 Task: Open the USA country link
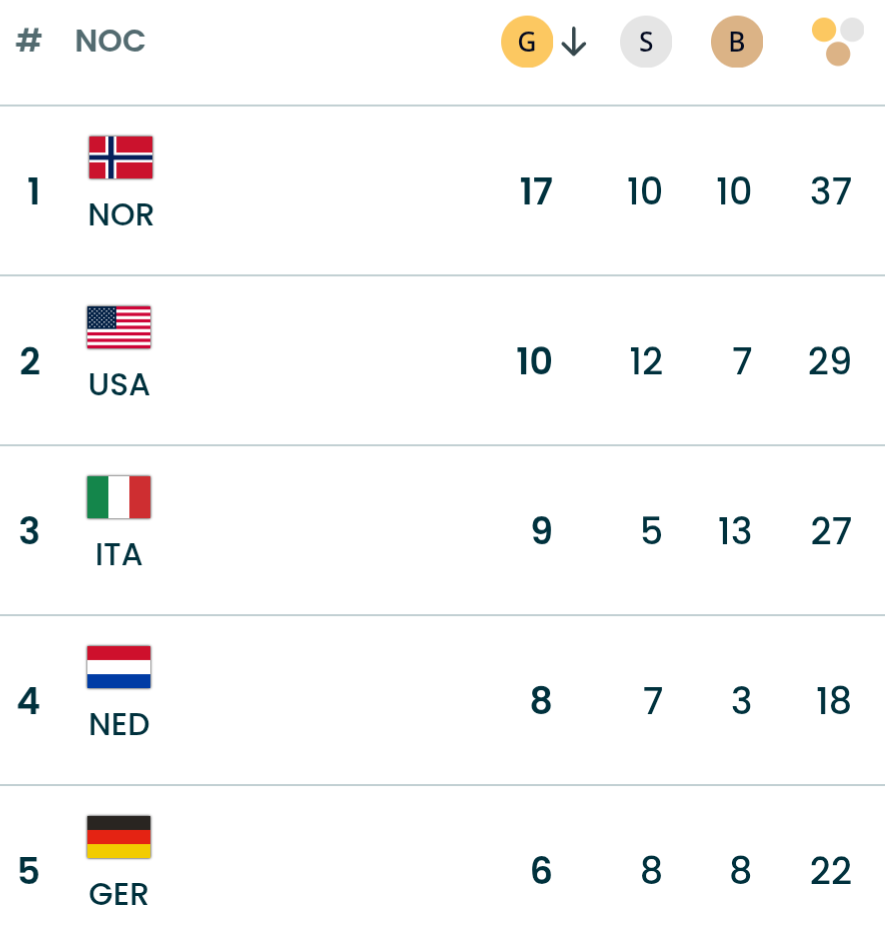click(119, 385)
